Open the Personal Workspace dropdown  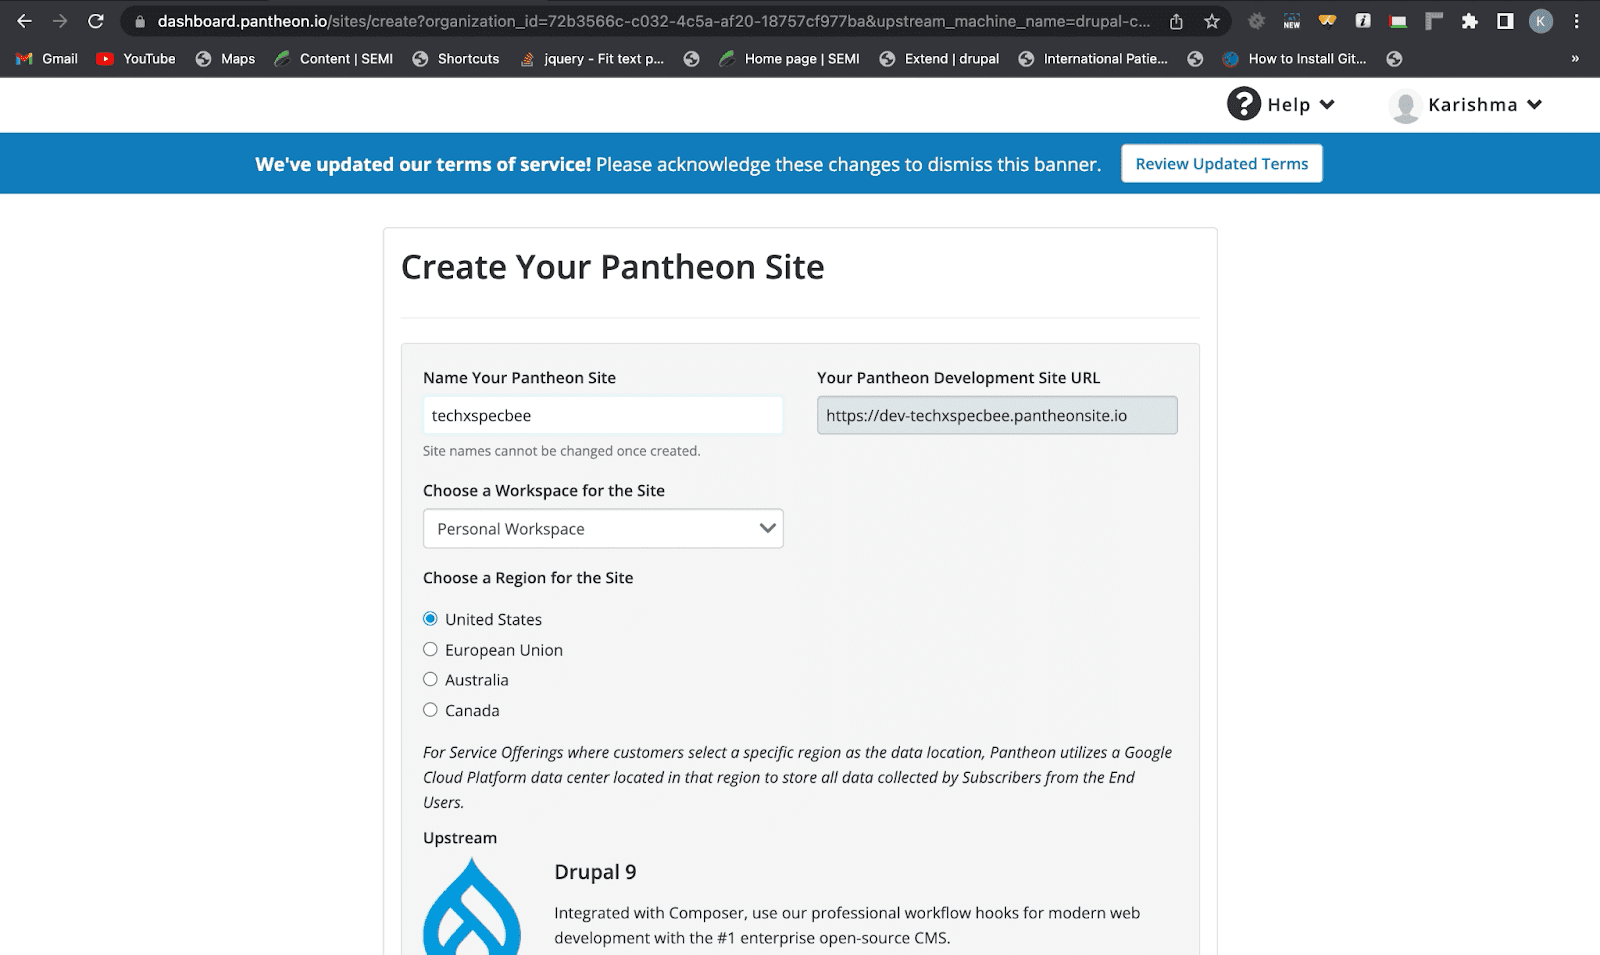tap(603, 528)
